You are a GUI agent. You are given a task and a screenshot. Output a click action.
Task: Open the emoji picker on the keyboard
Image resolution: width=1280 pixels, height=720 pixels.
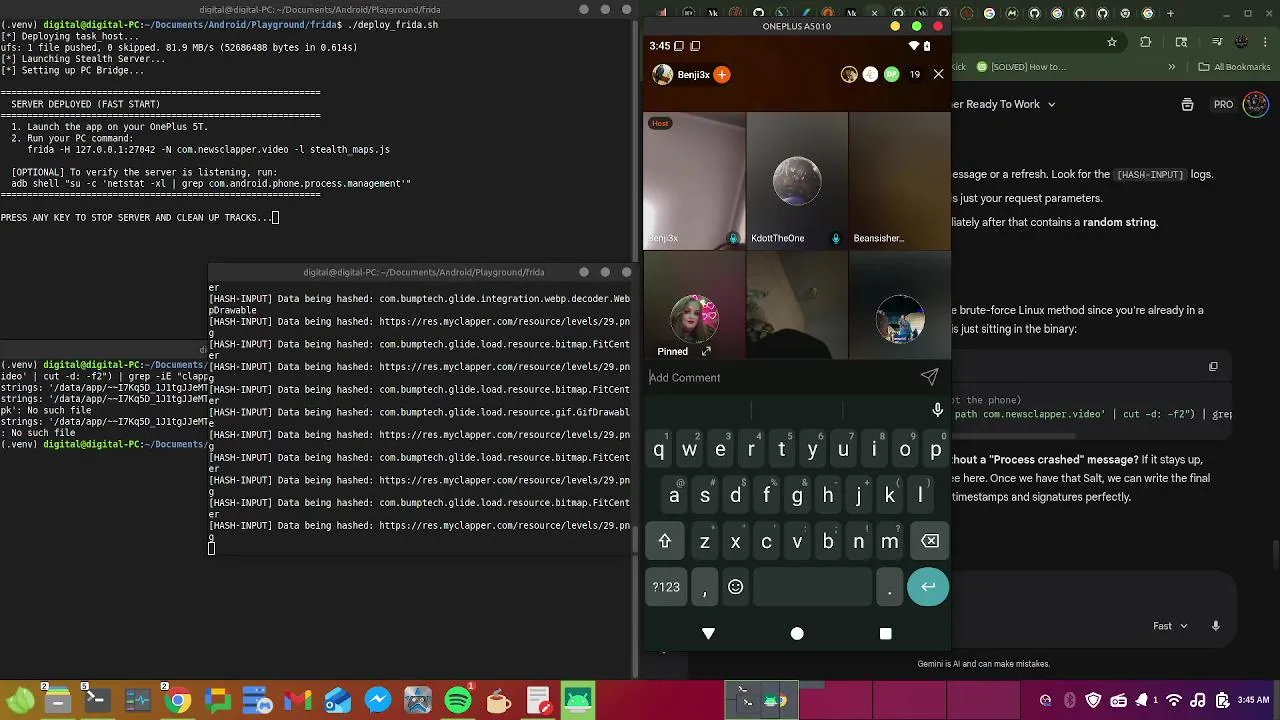pos(735,587)
